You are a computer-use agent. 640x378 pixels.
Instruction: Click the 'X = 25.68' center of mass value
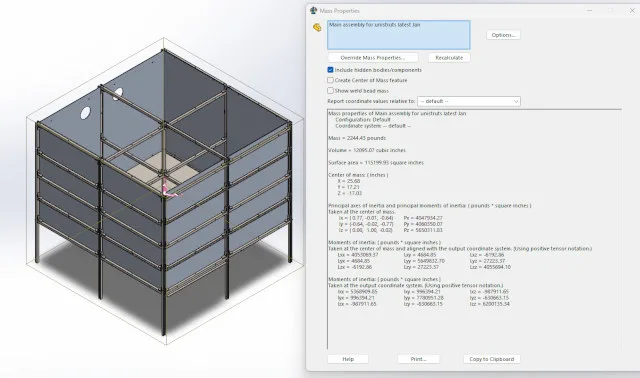tap(349, 181)
